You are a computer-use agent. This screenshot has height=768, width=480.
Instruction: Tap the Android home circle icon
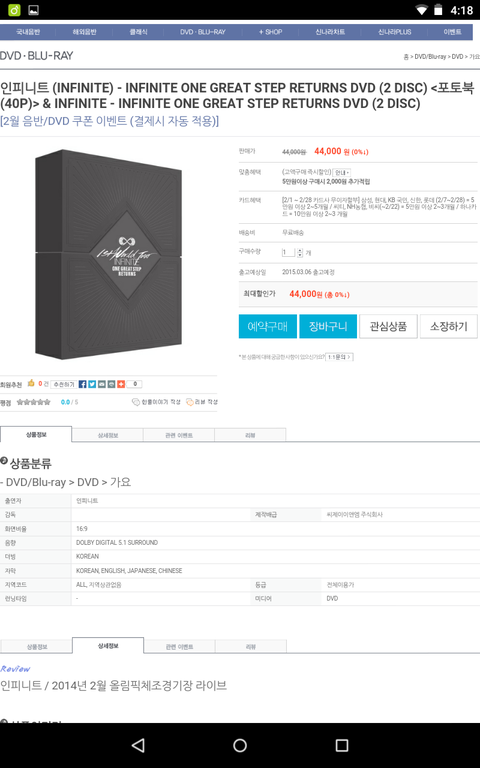pyautogui.click(x=240, y=745)
